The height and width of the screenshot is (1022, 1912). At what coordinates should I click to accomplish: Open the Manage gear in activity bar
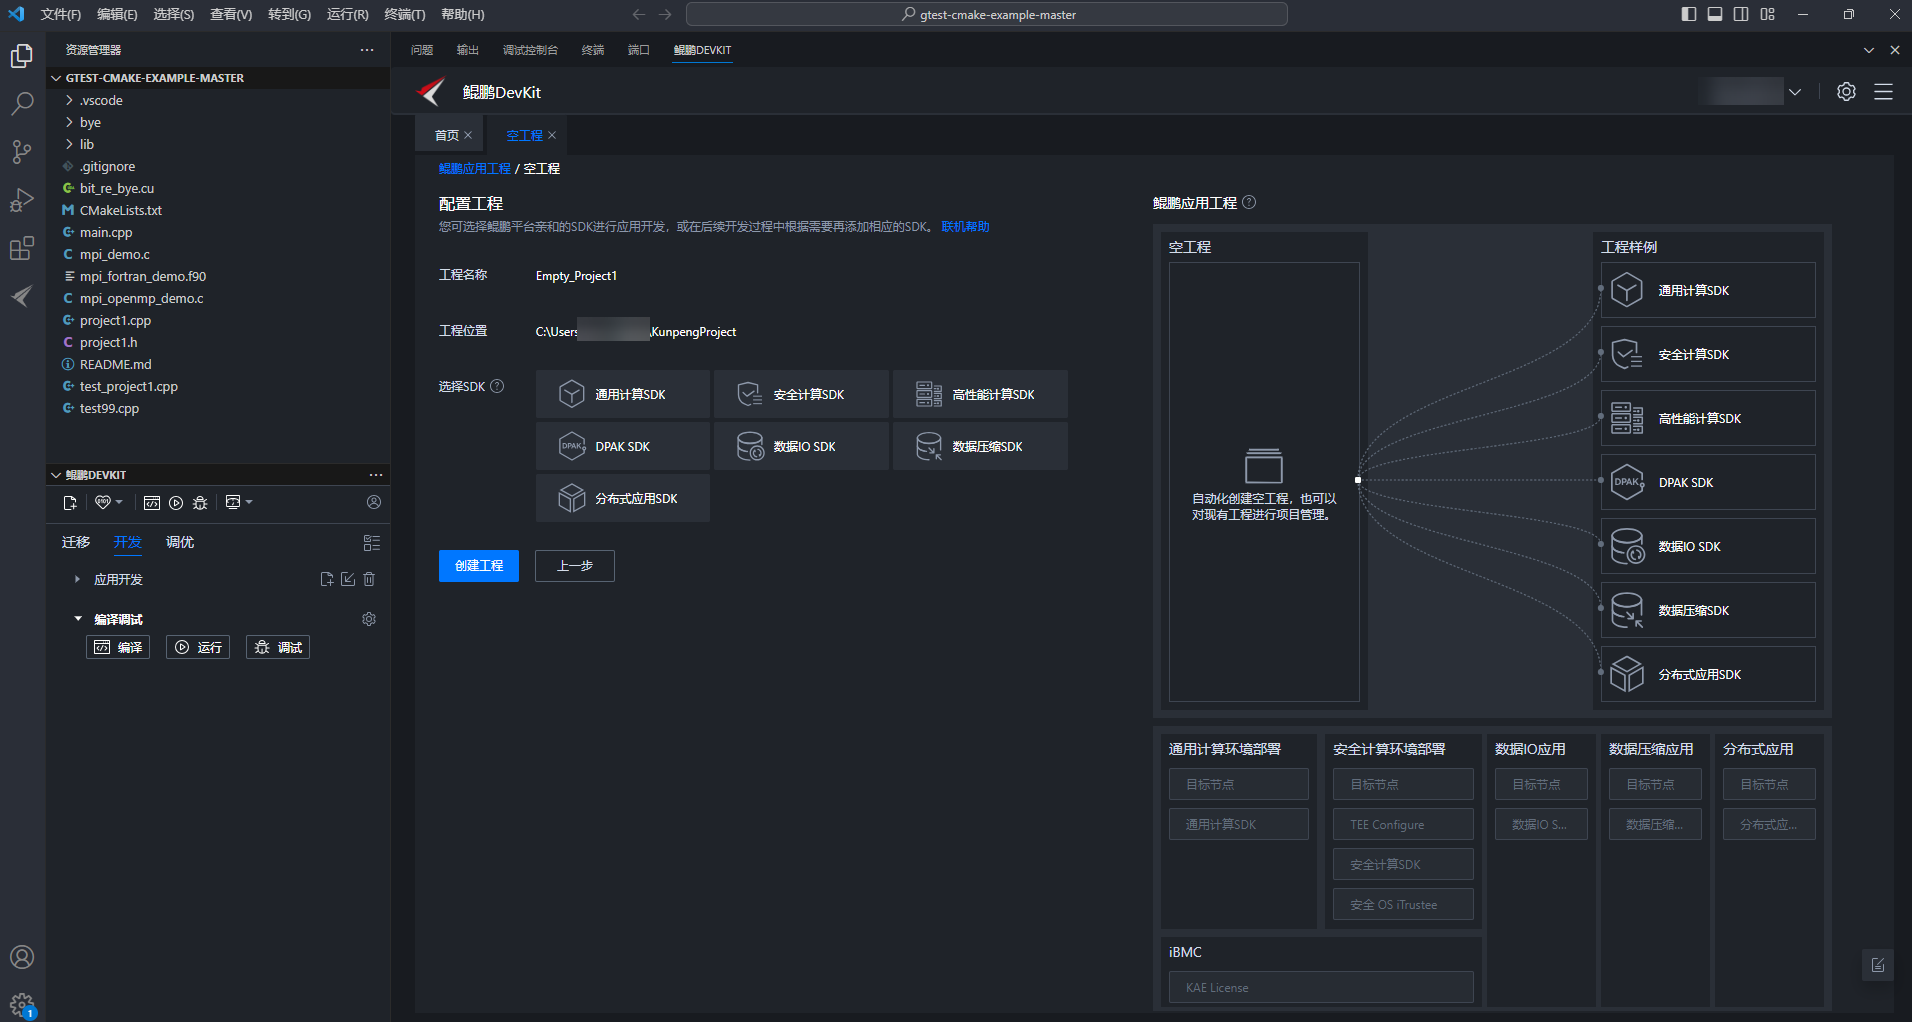[22, 1005]
